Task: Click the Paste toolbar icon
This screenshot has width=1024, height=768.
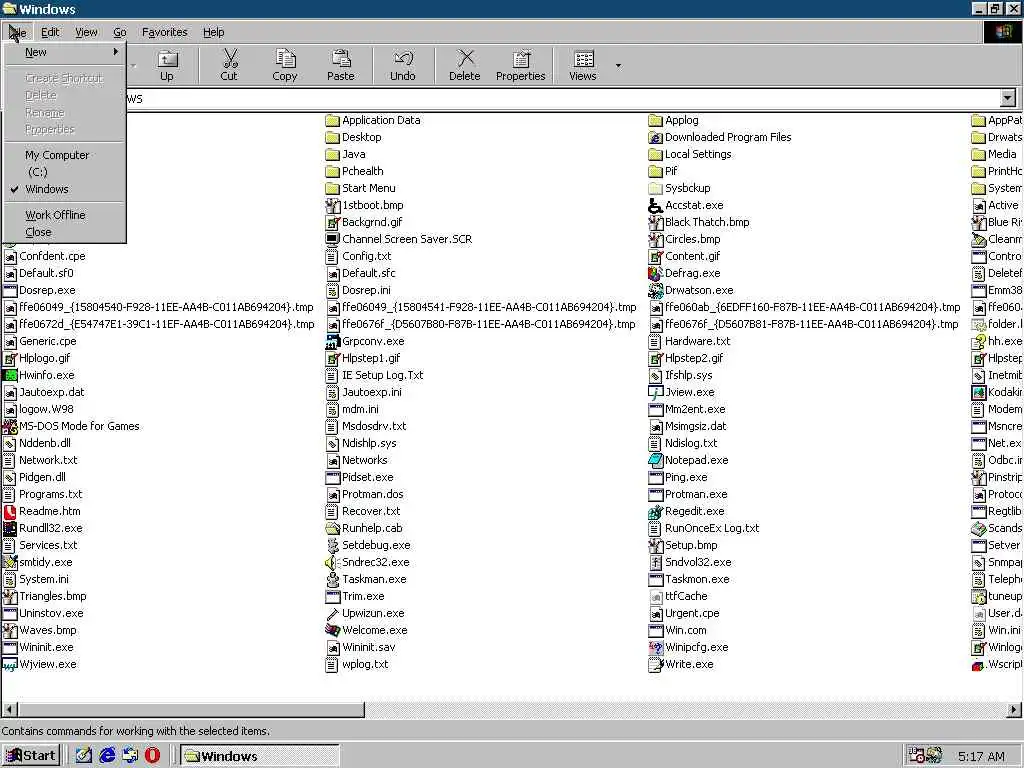Action: [341, 65]
